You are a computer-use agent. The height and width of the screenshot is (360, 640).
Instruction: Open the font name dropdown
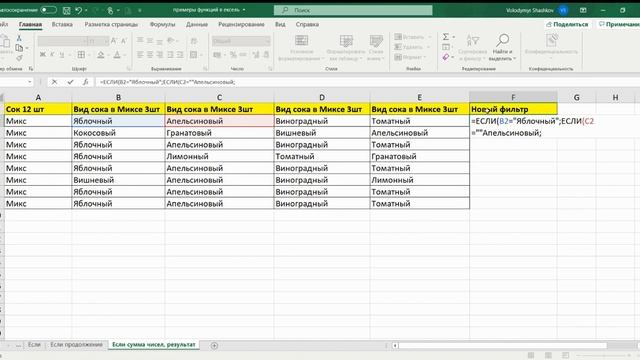[x=85, y=41]
